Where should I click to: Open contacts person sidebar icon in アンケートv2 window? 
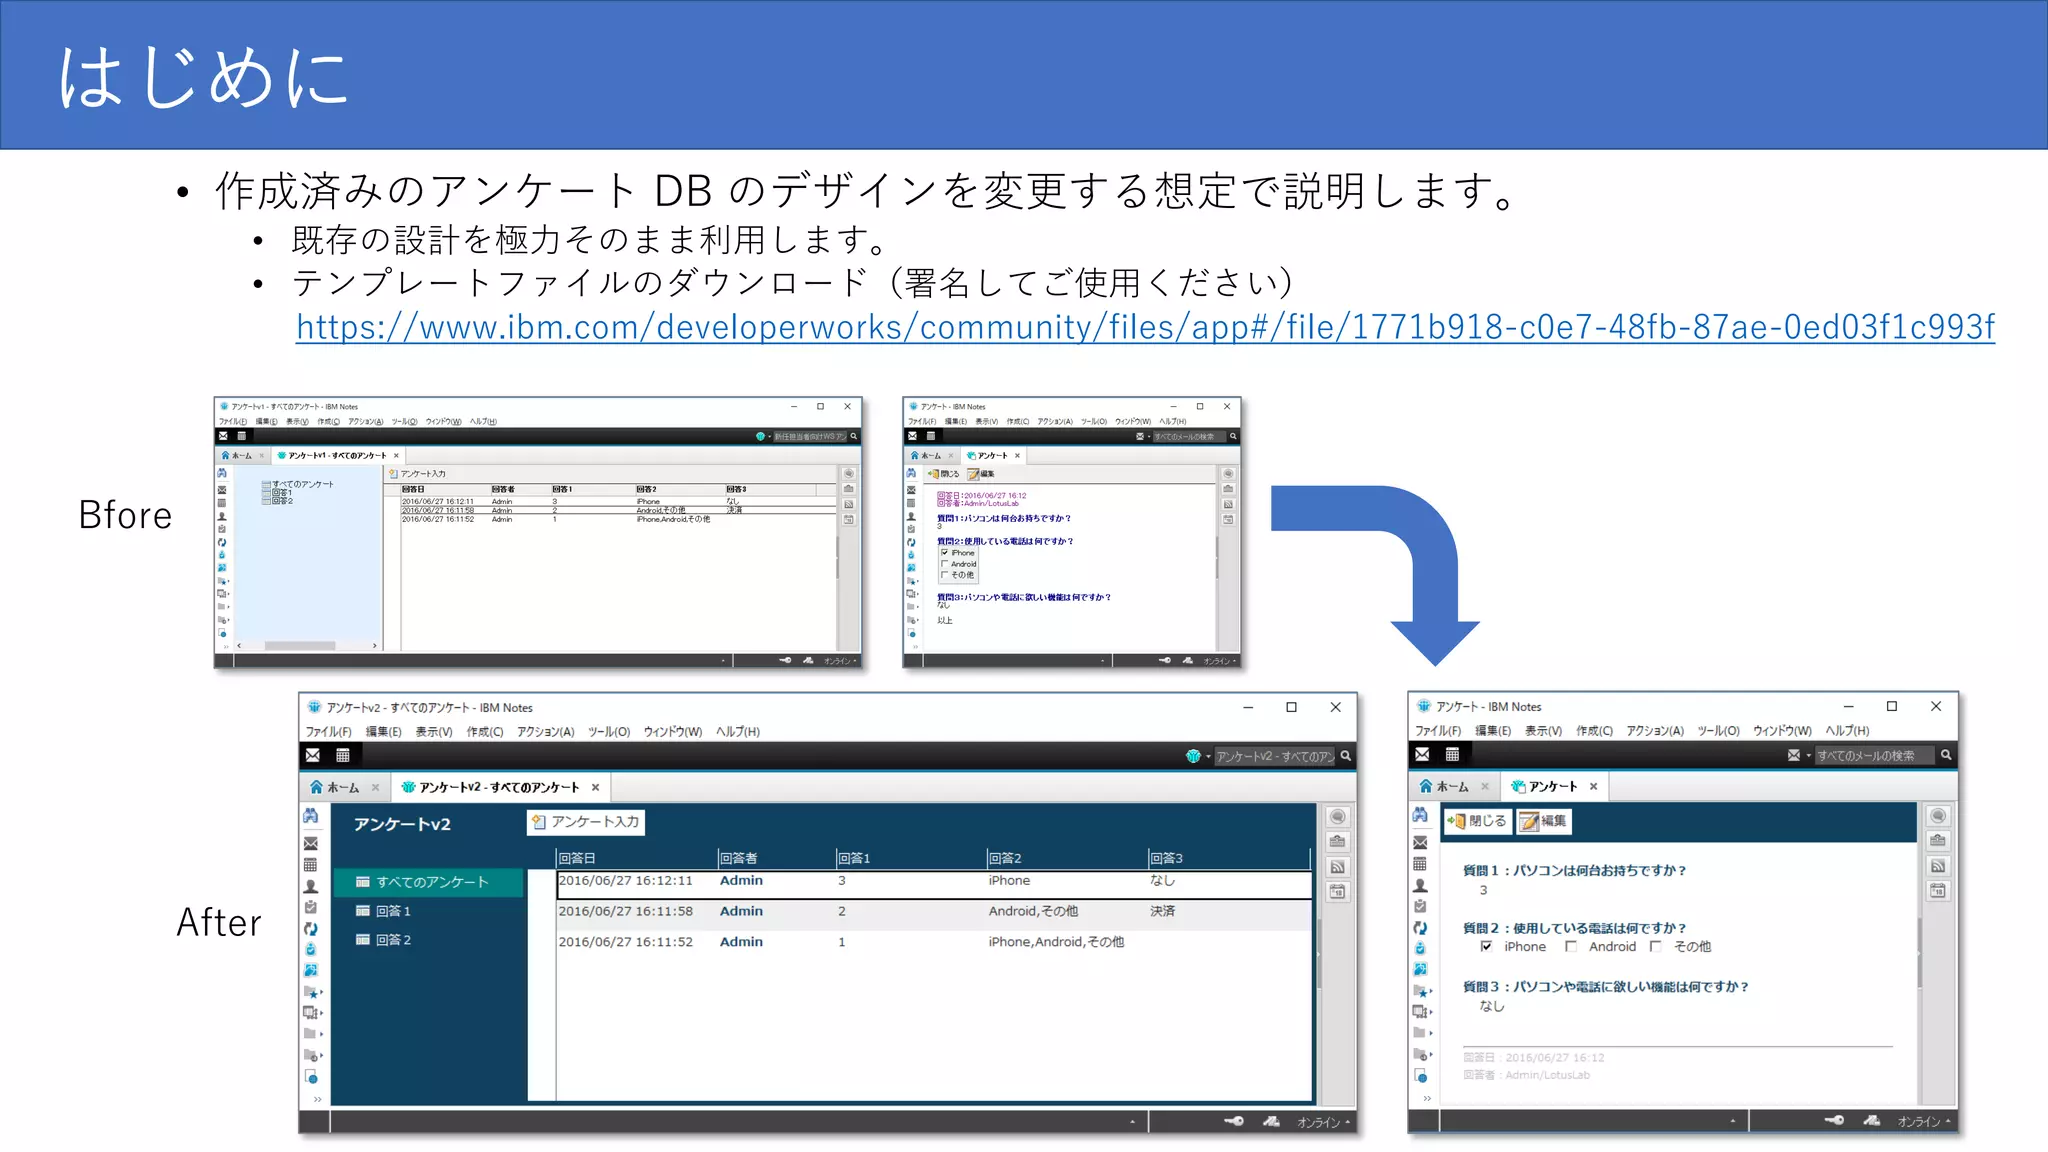tap(311, 887)
